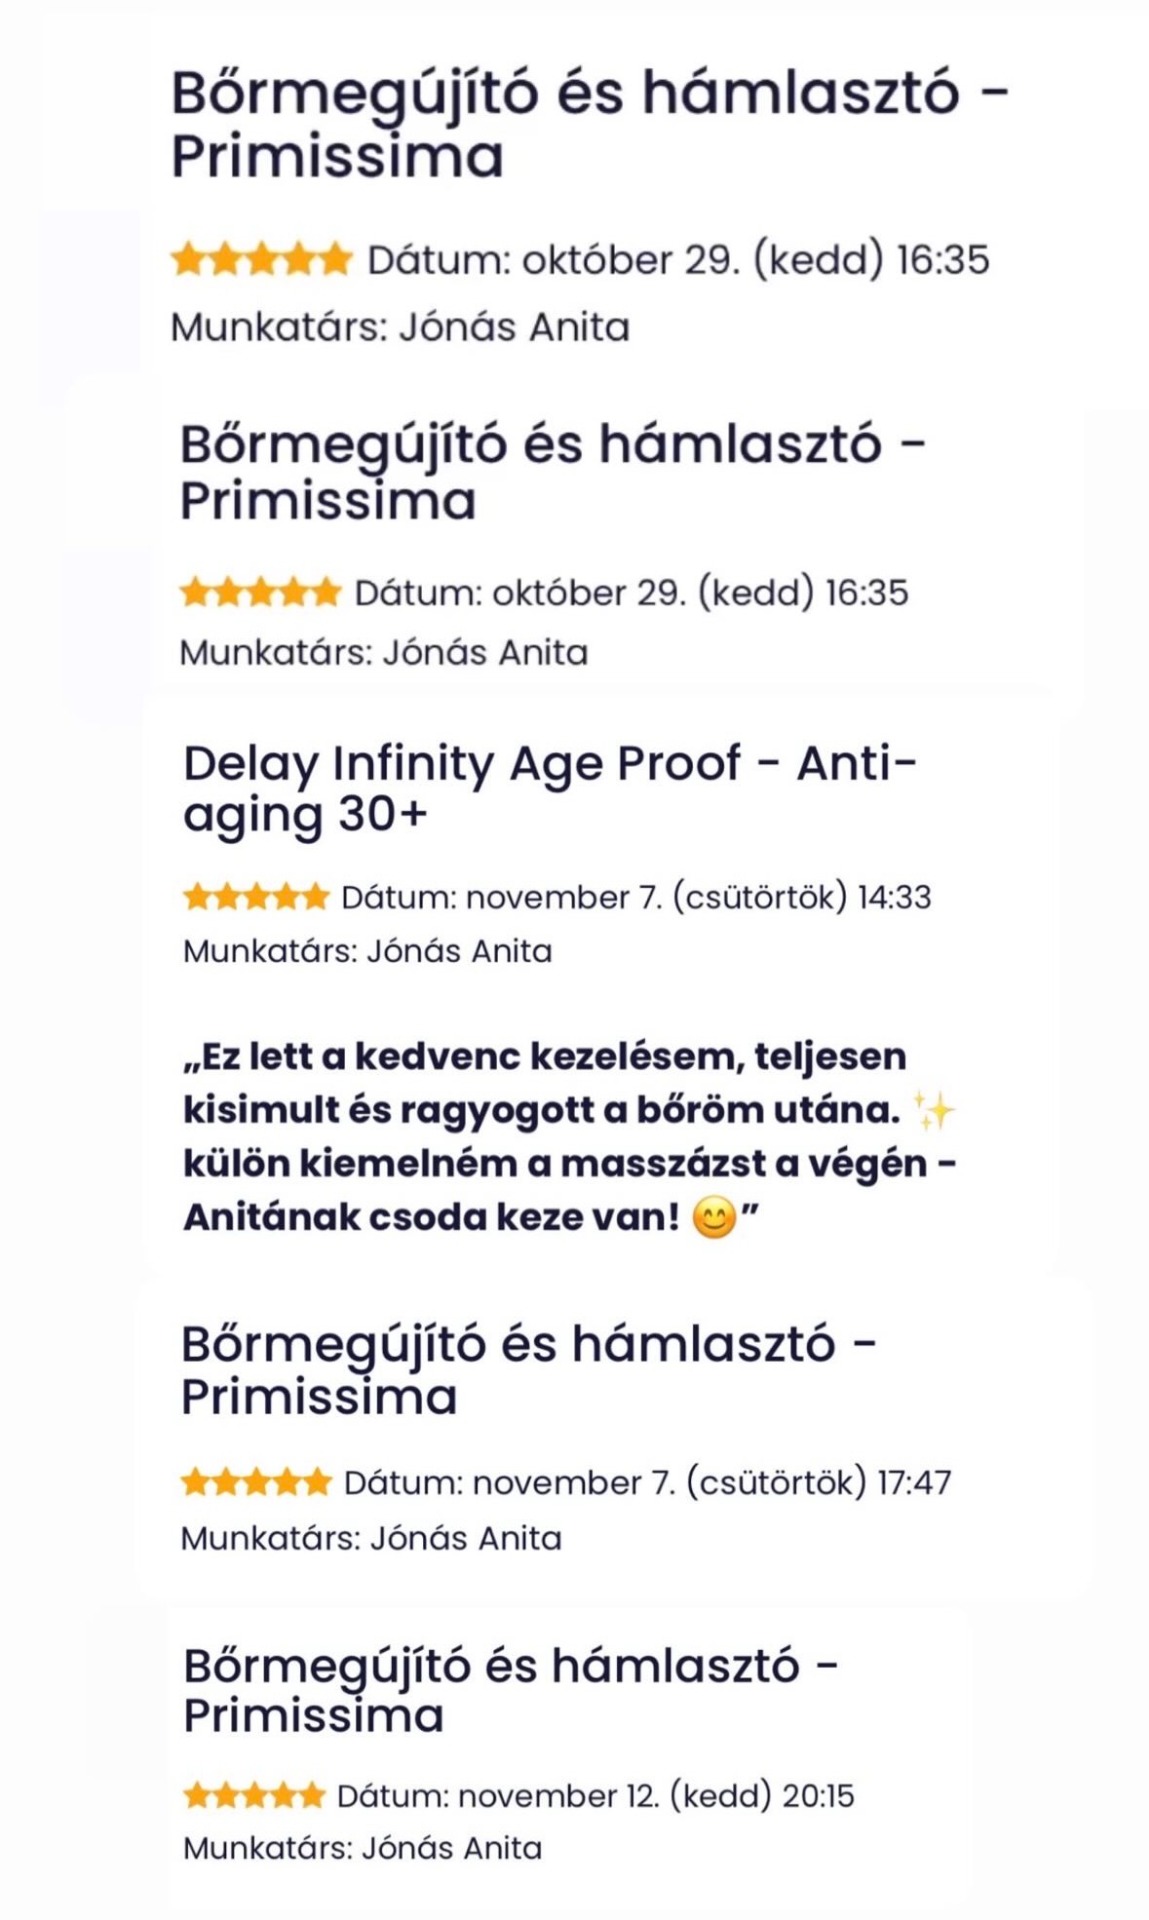This screenshot has height=1920, width=1149.
Task: Click Munkatárs: Jónás Anita in the second október 29. review
Action: click(x=383, y=653)
